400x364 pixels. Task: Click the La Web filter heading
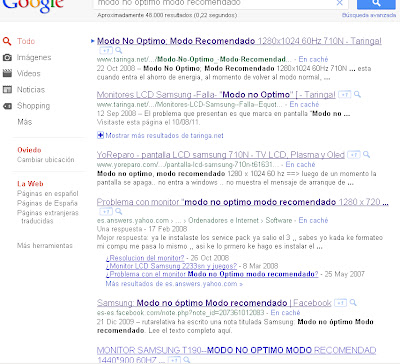[30, 184]
